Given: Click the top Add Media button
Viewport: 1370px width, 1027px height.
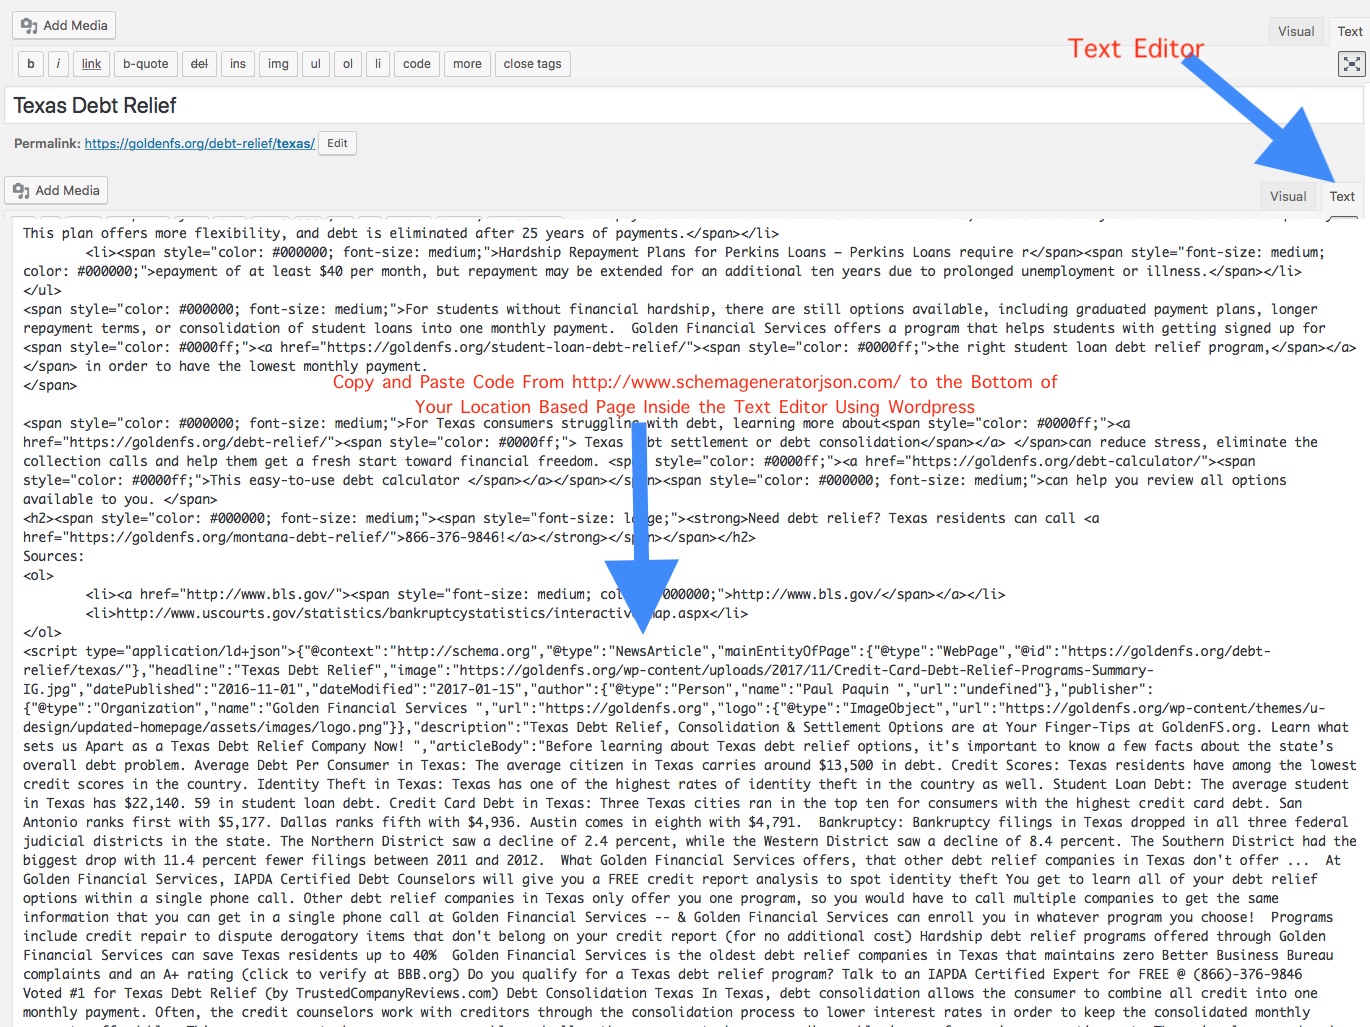Looking at the screenshot, I should point(64,25).
